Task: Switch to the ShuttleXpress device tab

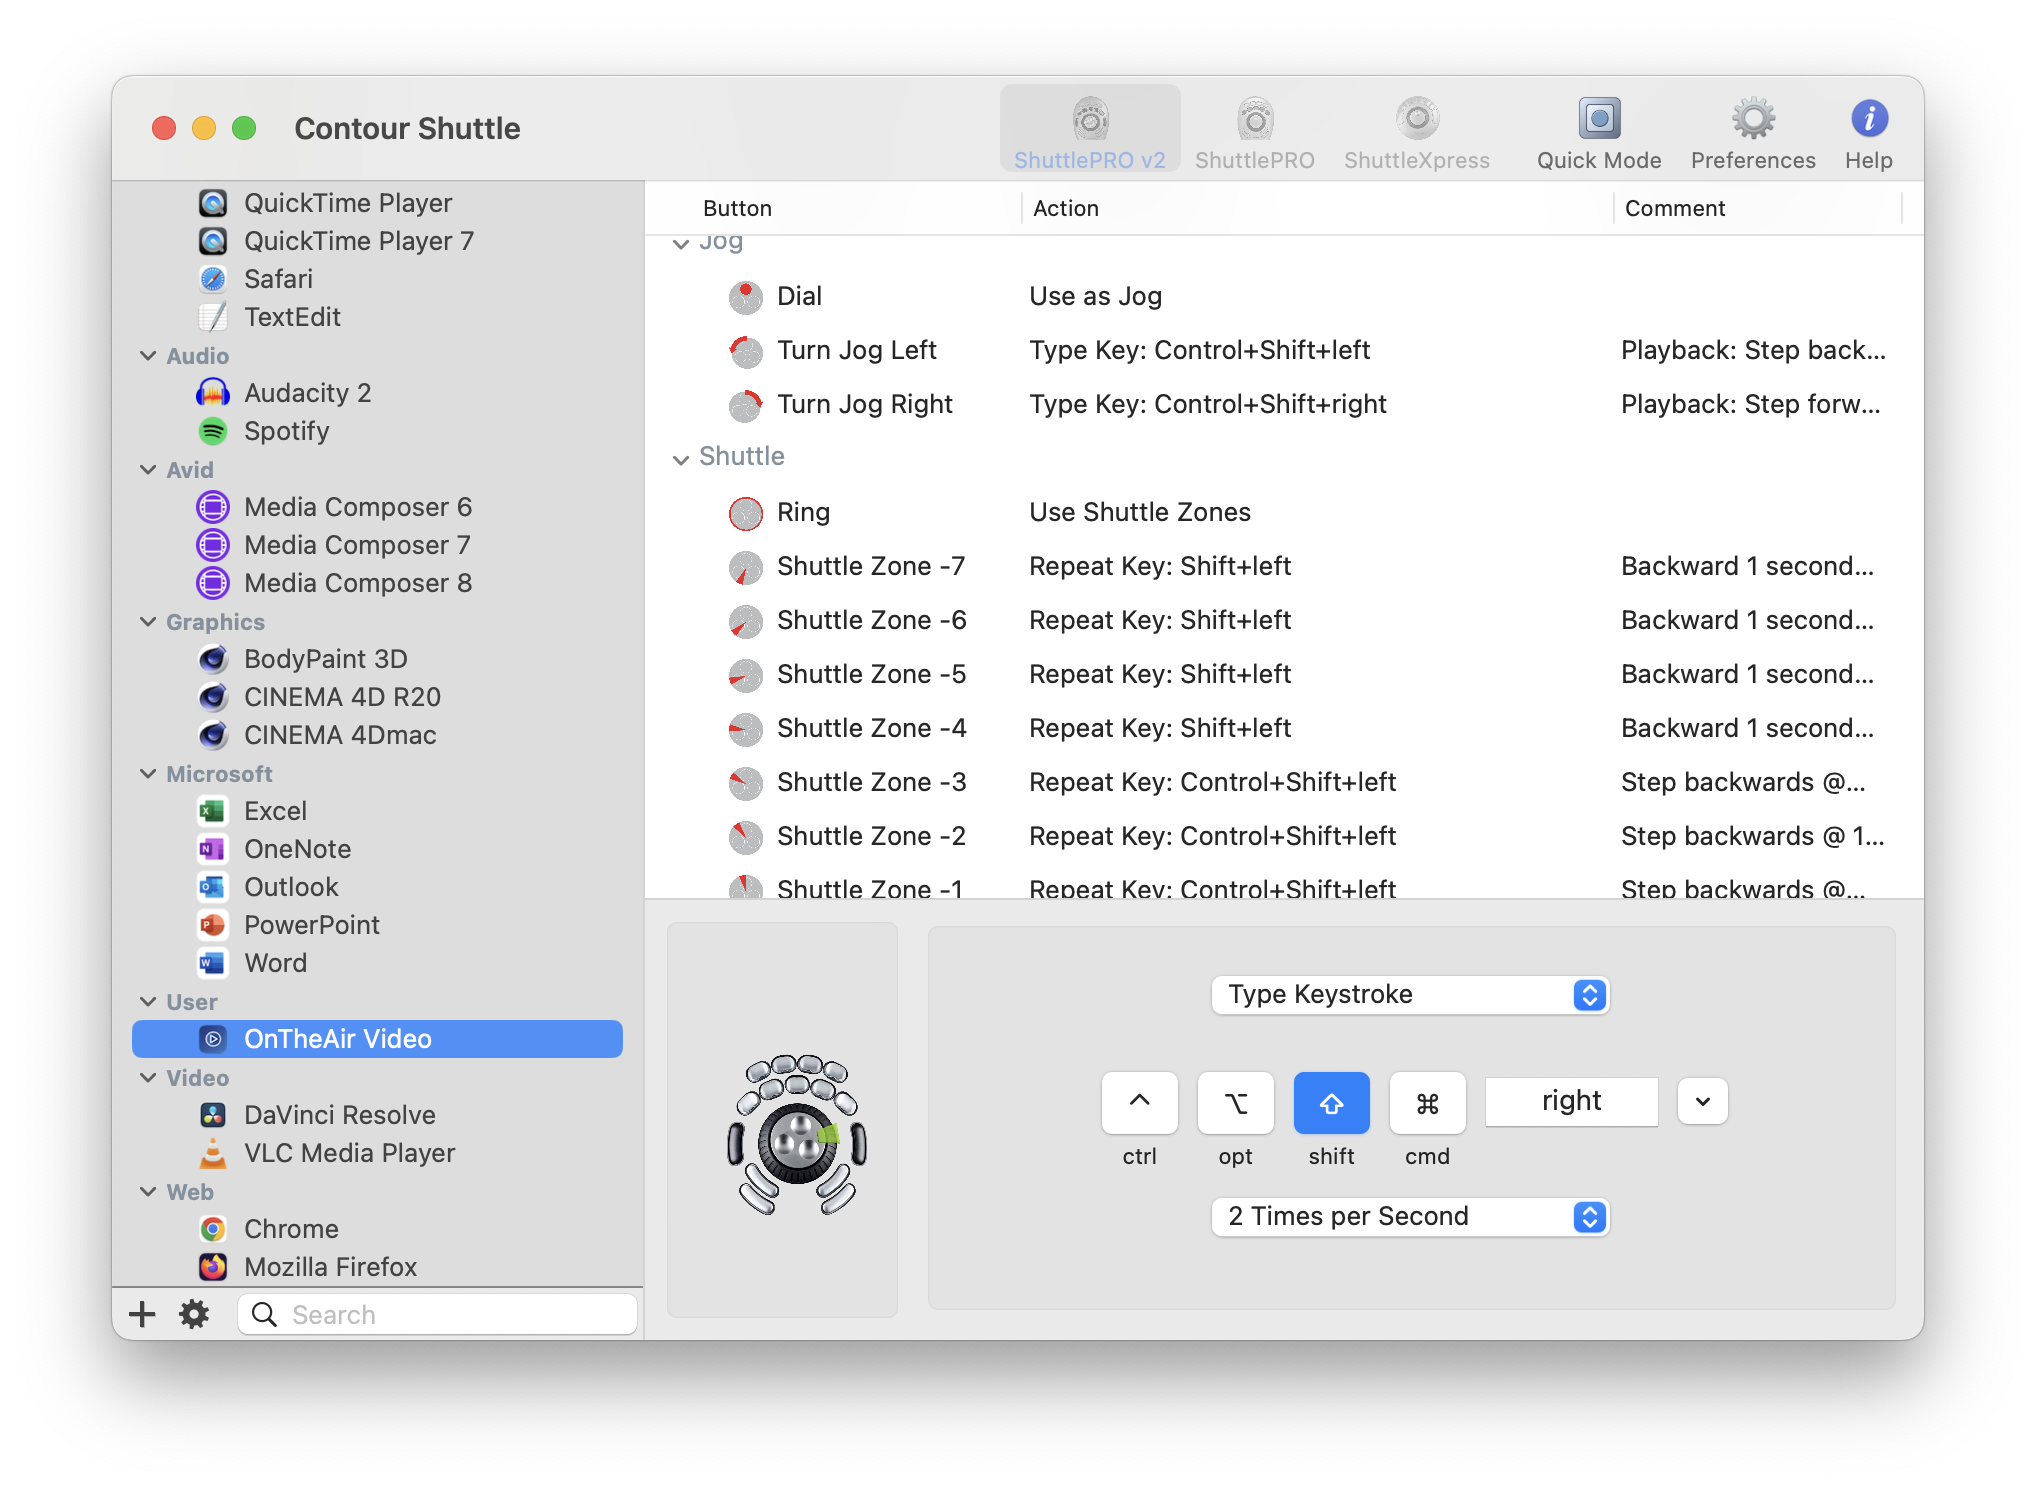Action: (x=1416, y=131)
